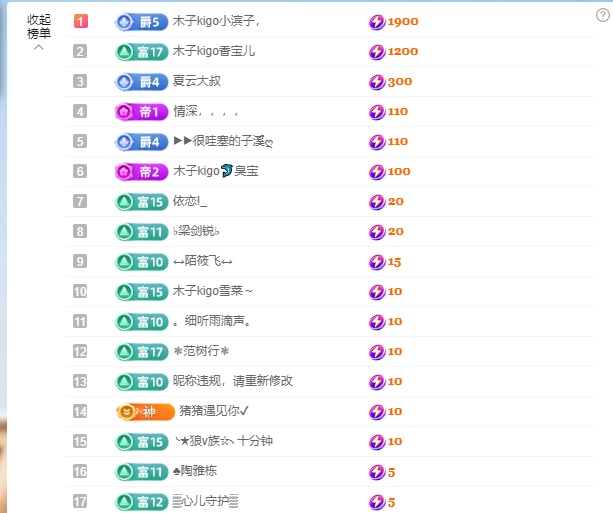Click the 富17 badge of 木子kigo香宝儿

(x=141, y=52)
